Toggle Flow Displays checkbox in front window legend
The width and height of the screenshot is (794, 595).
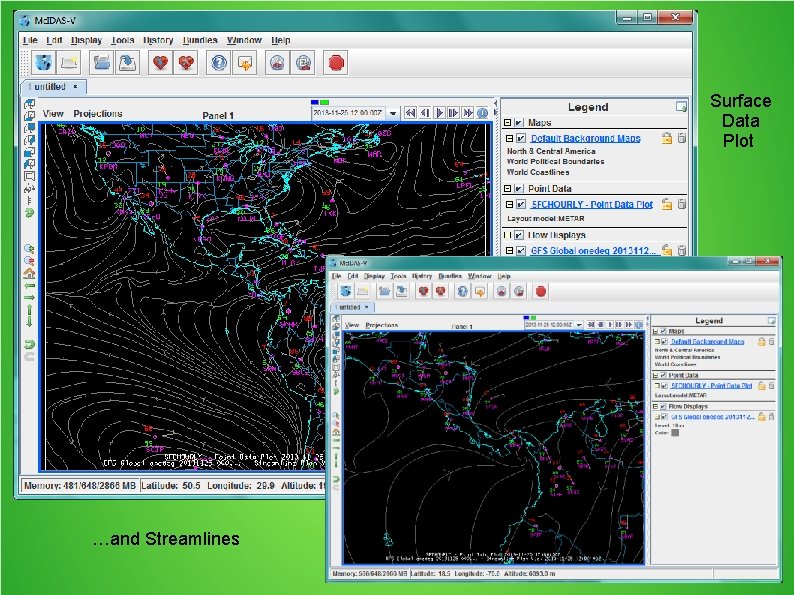[x=662, y=407]
